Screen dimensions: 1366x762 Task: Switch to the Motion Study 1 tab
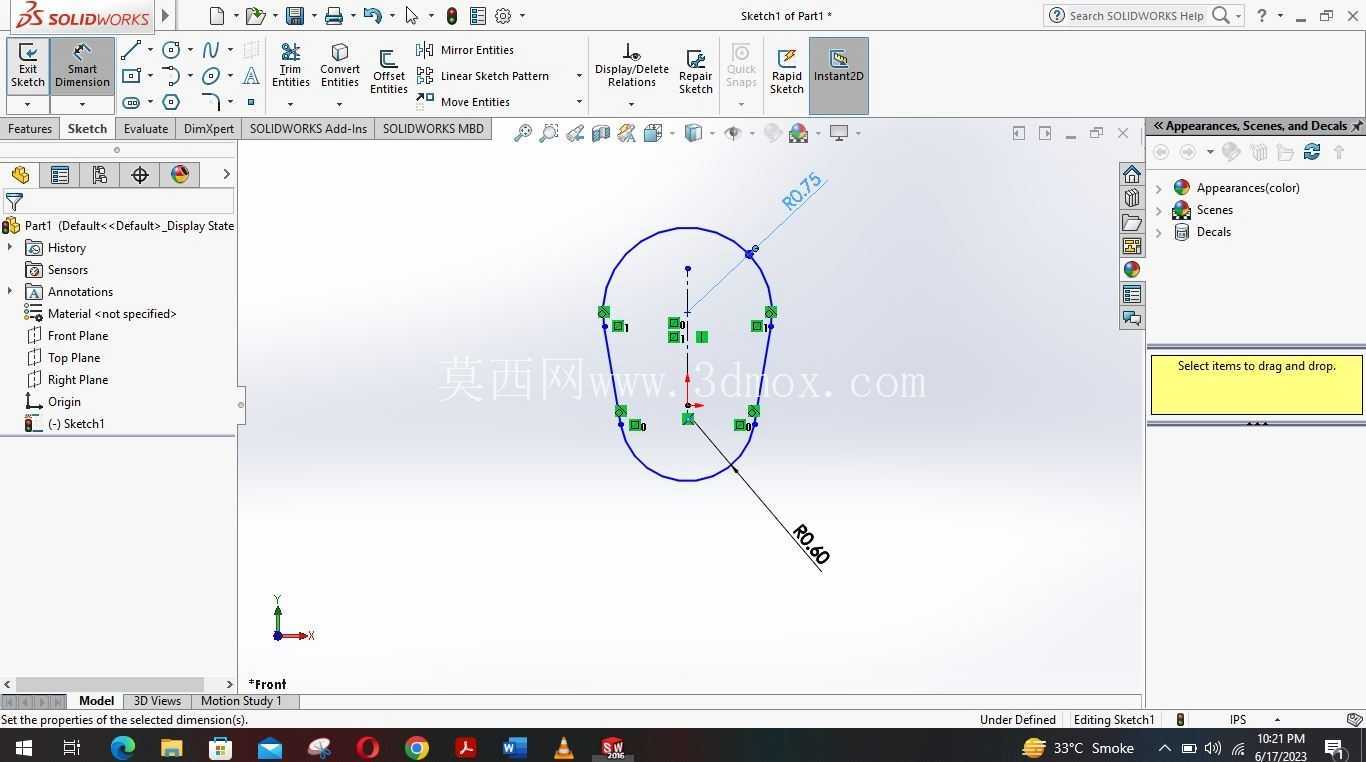coord(242,701)
